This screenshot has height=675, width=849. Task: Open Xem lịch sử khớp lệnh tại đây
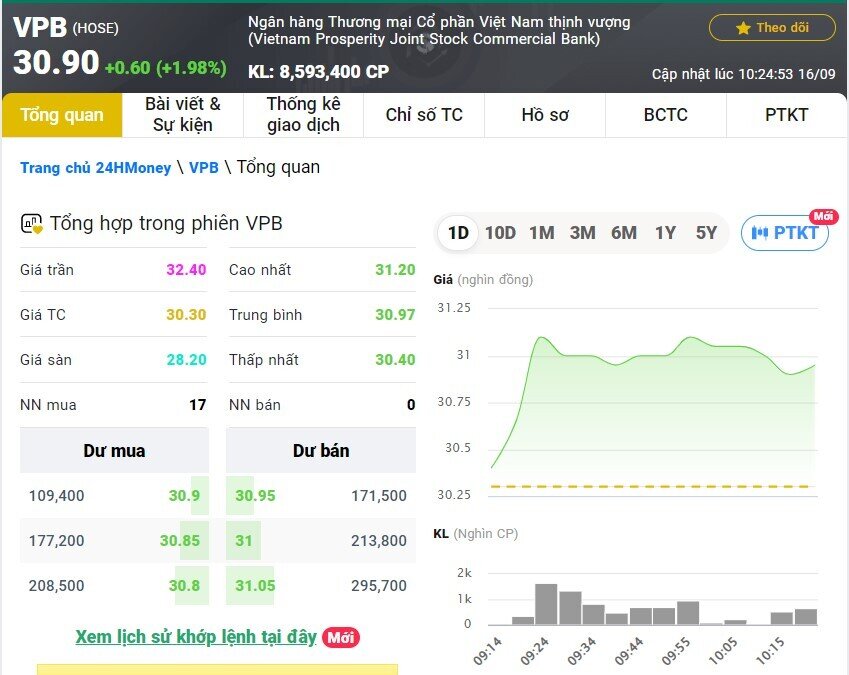click(x=196, y=637)
